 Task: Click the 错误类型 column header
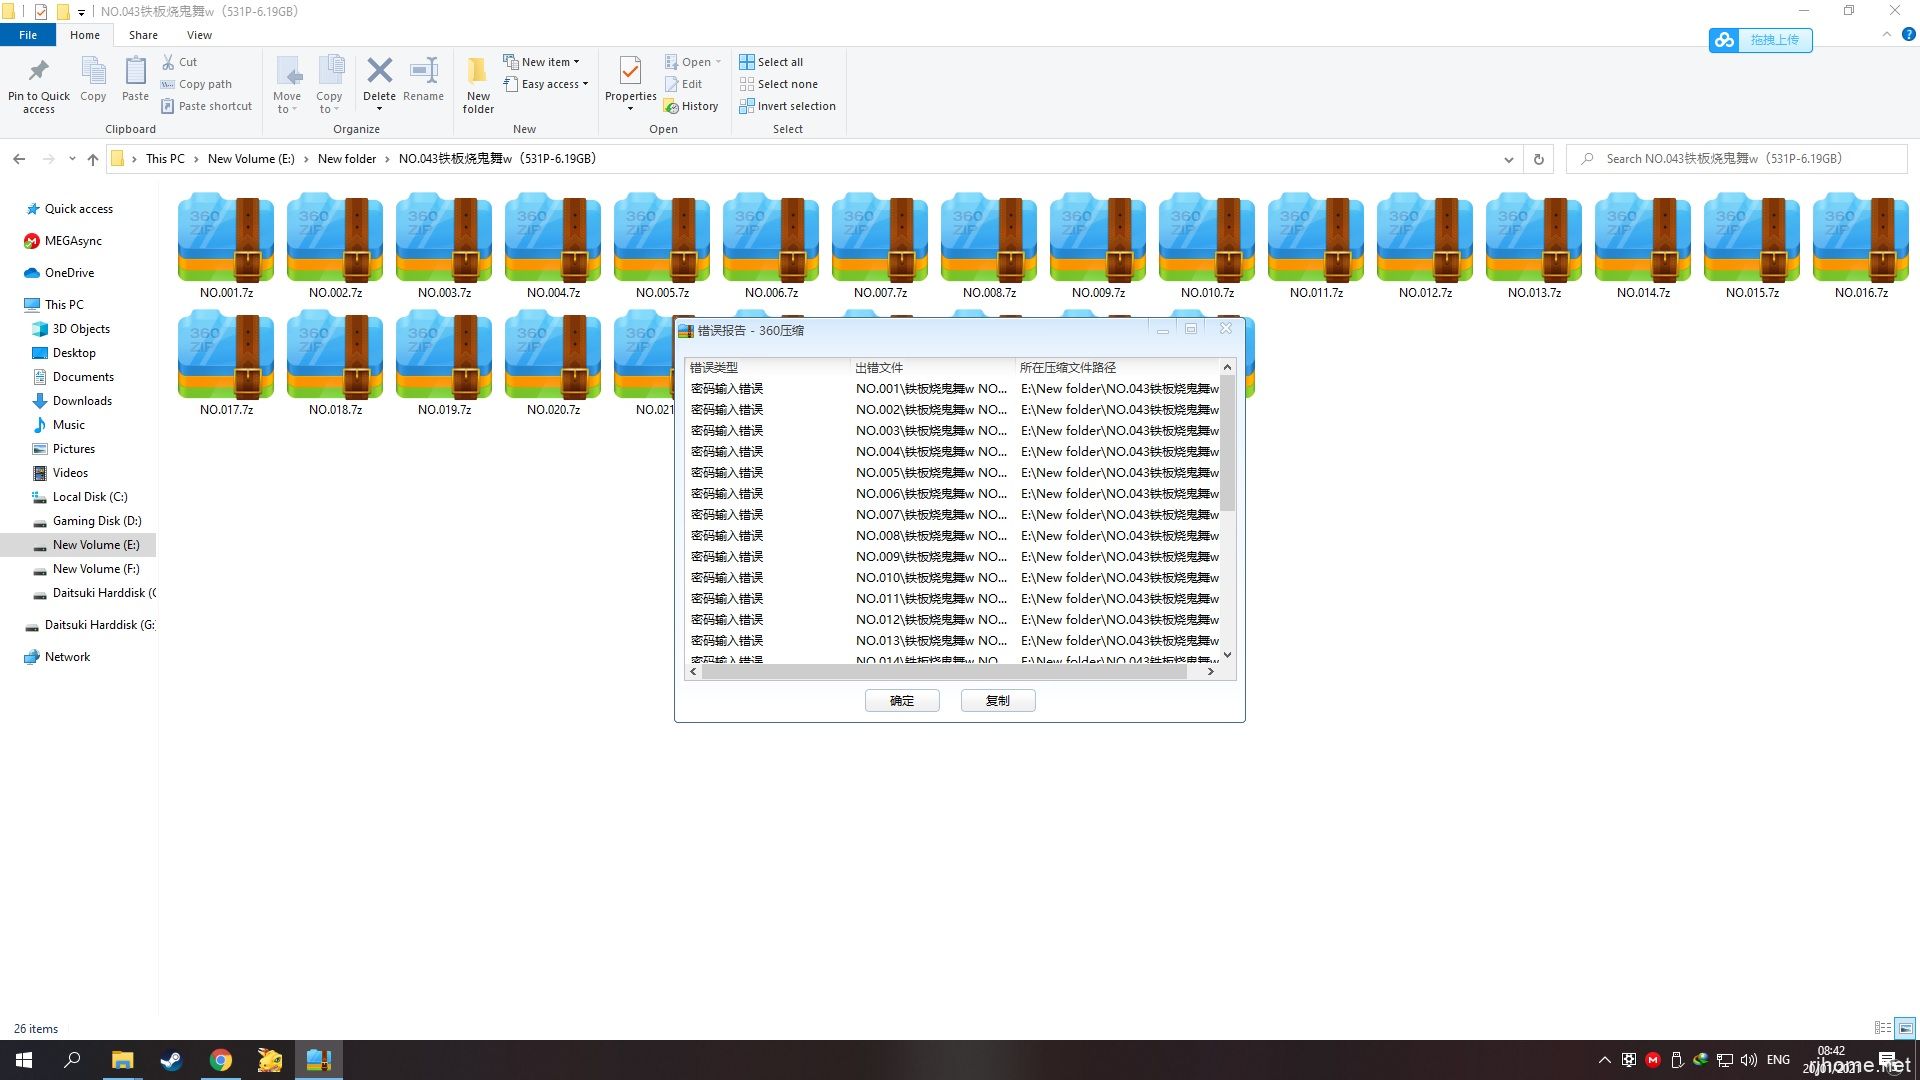[x=767, y=368]
